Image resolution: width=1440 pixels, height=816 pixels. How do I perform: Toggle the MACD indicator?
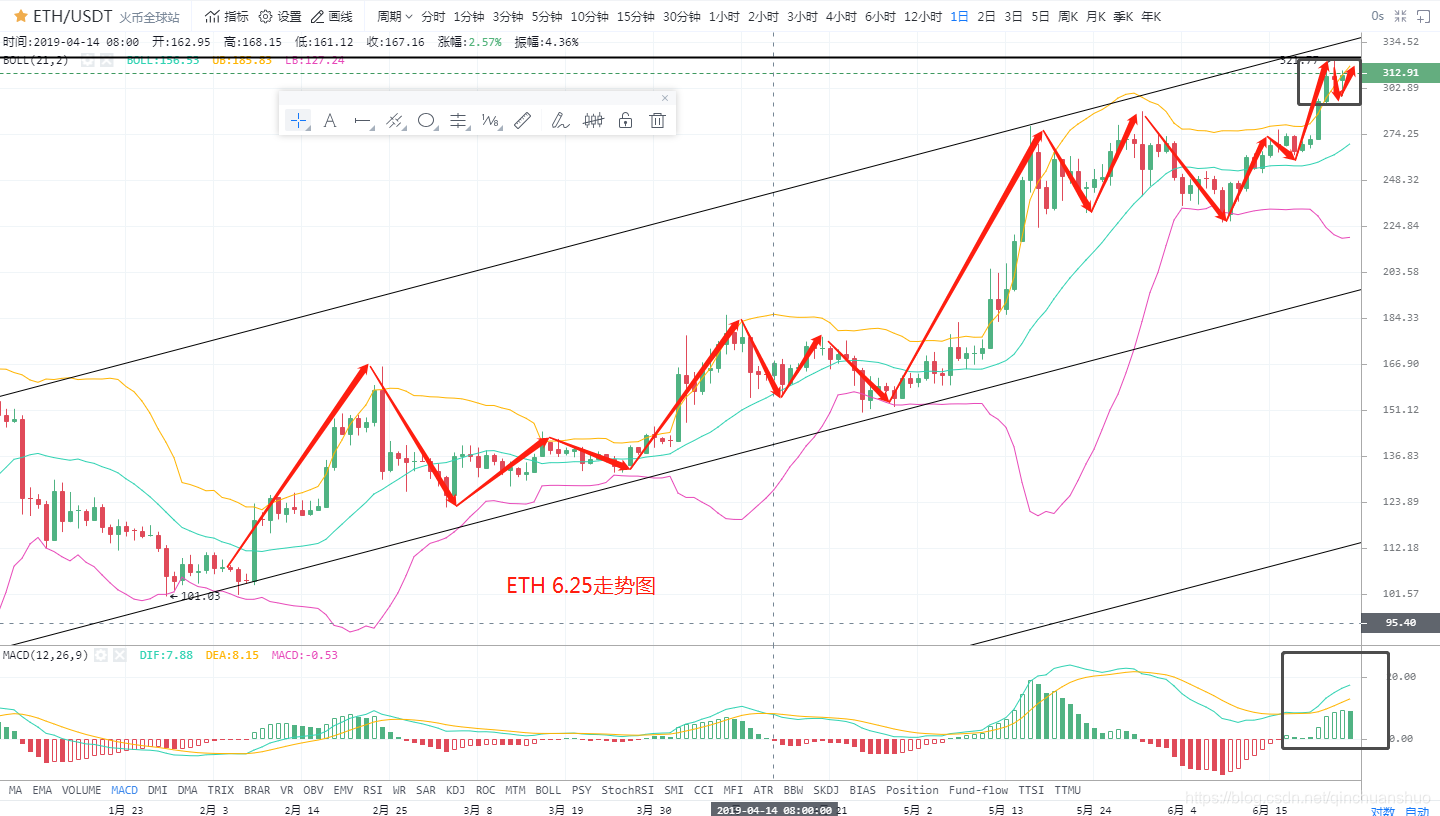point(125,790)
